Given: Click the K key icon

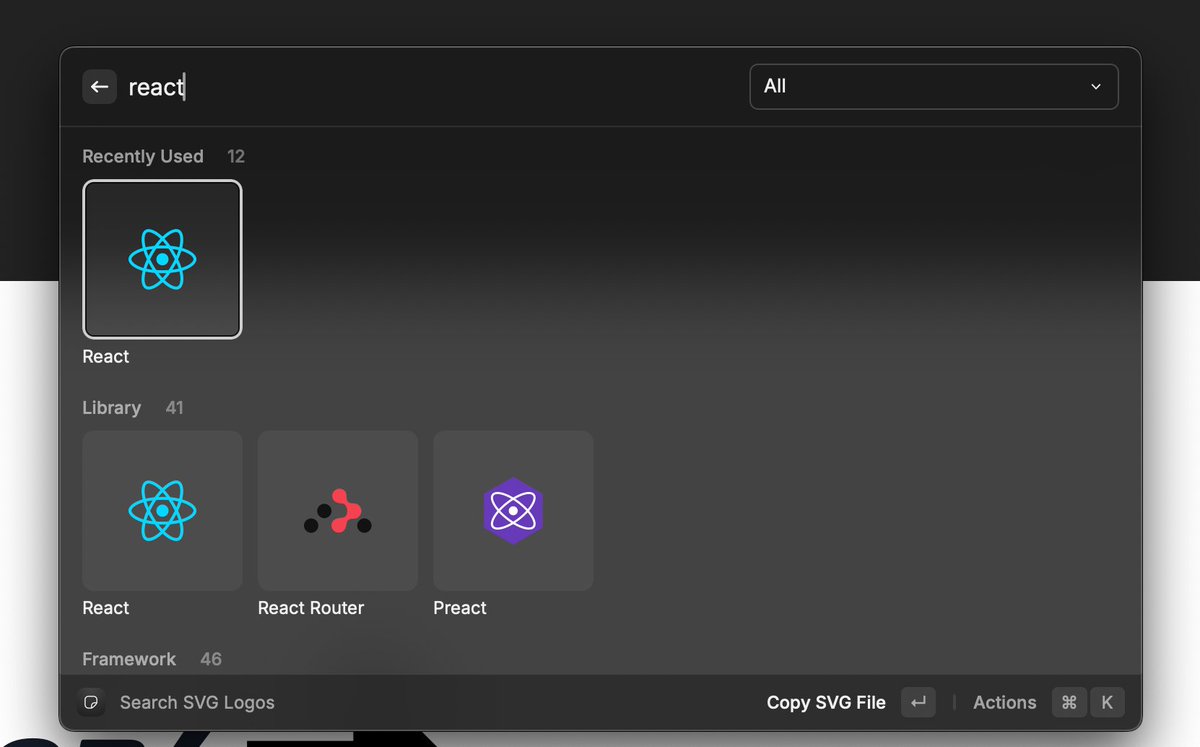Looking at the screenshot, I should (x=1107, y=702).
